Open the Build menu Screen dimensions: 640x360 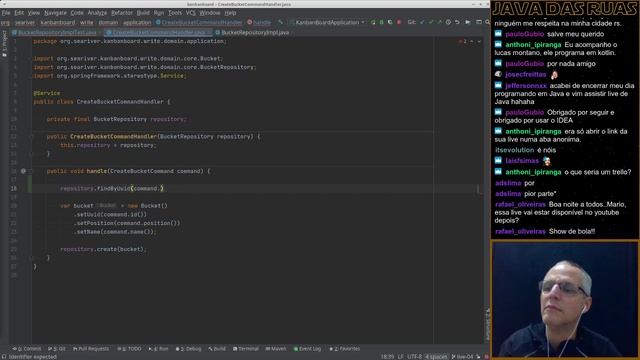[143, 13]
